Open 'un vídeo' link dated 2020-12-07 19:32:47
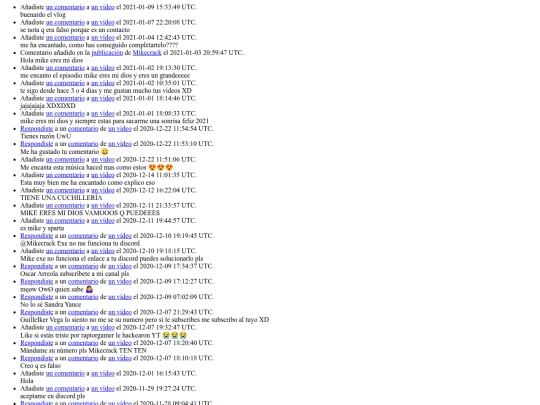Image resolution: width=540 pixels, height=405 pixels. click(103, 327)
